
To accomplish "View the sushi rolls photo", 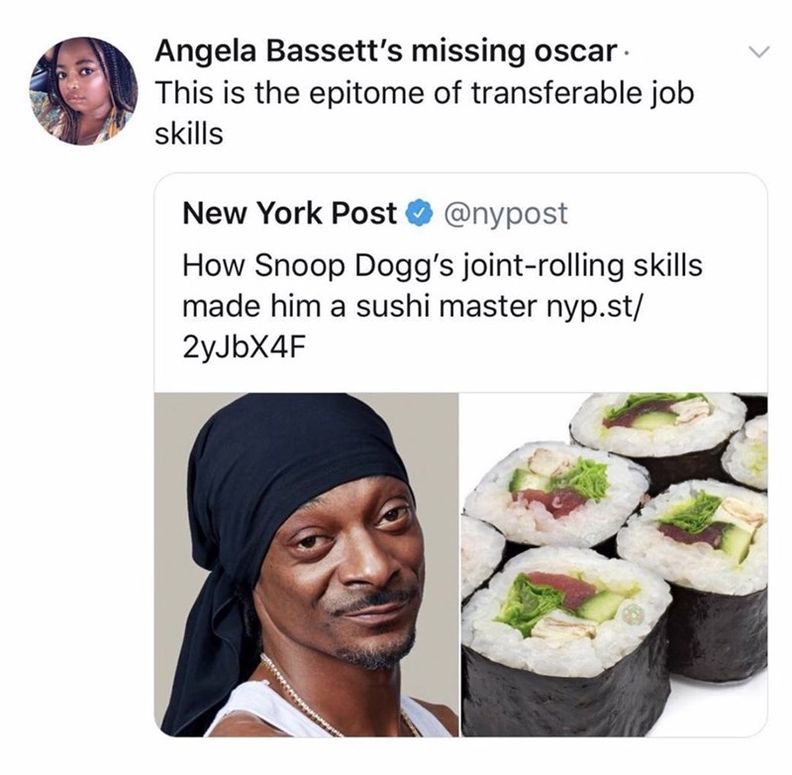I will pos(614,564).
